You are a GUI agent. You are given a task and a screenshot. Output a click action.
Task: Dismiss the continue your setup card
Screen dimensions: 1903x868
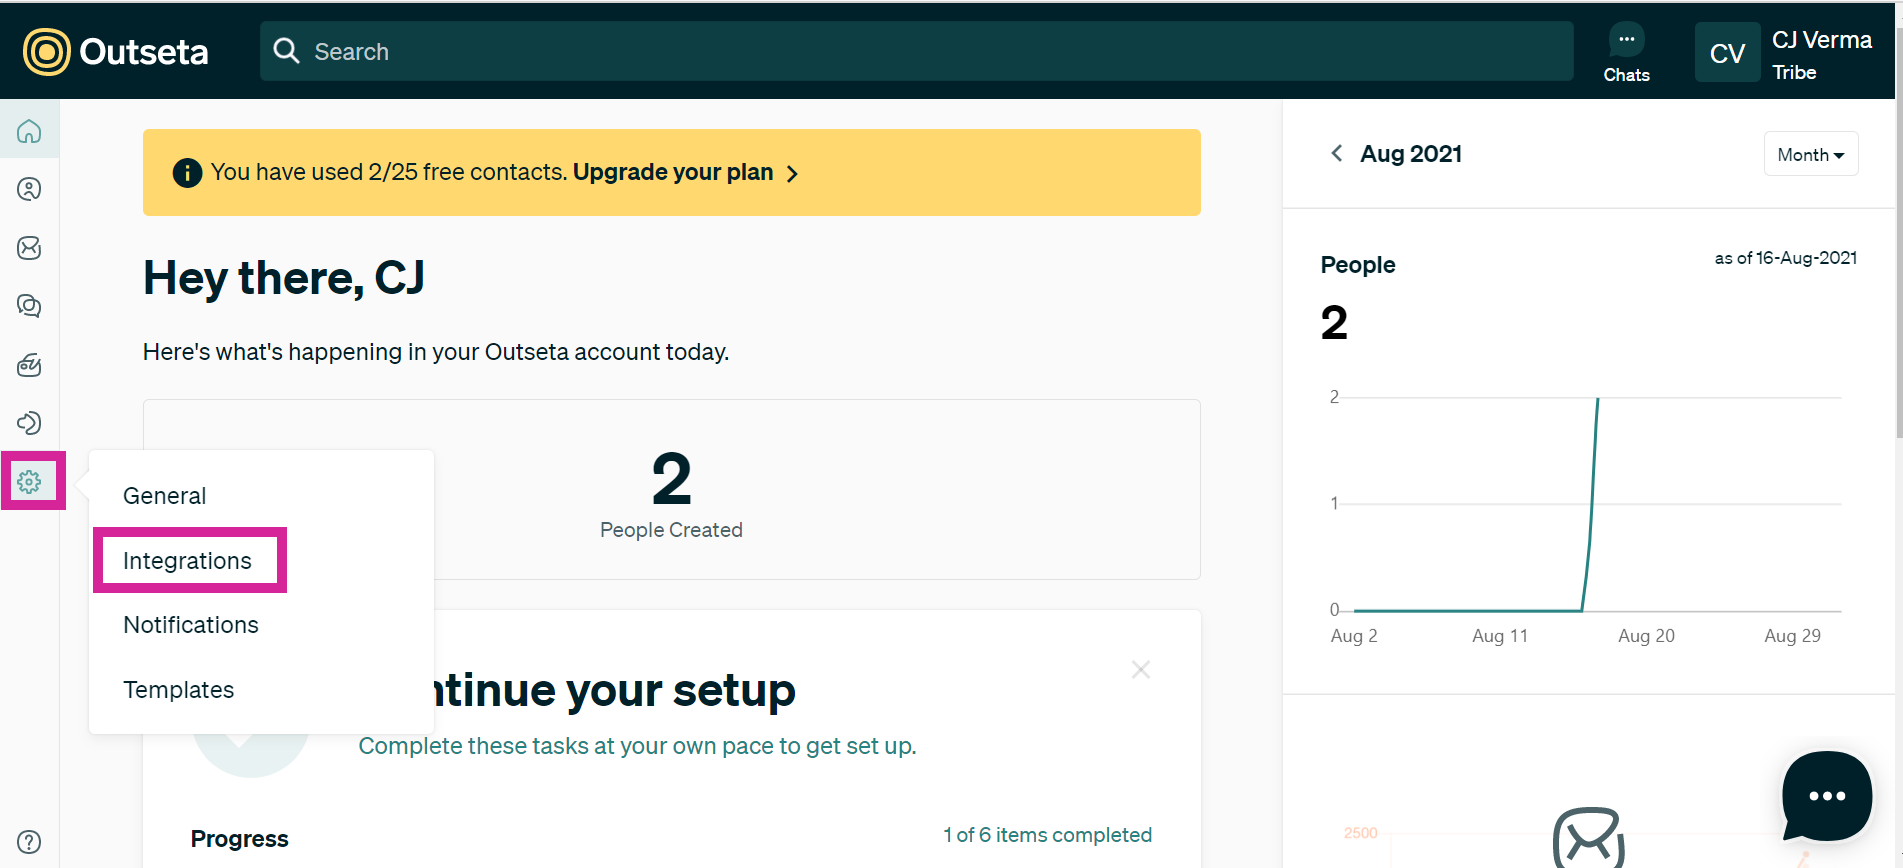click(x=1141, y=669)
